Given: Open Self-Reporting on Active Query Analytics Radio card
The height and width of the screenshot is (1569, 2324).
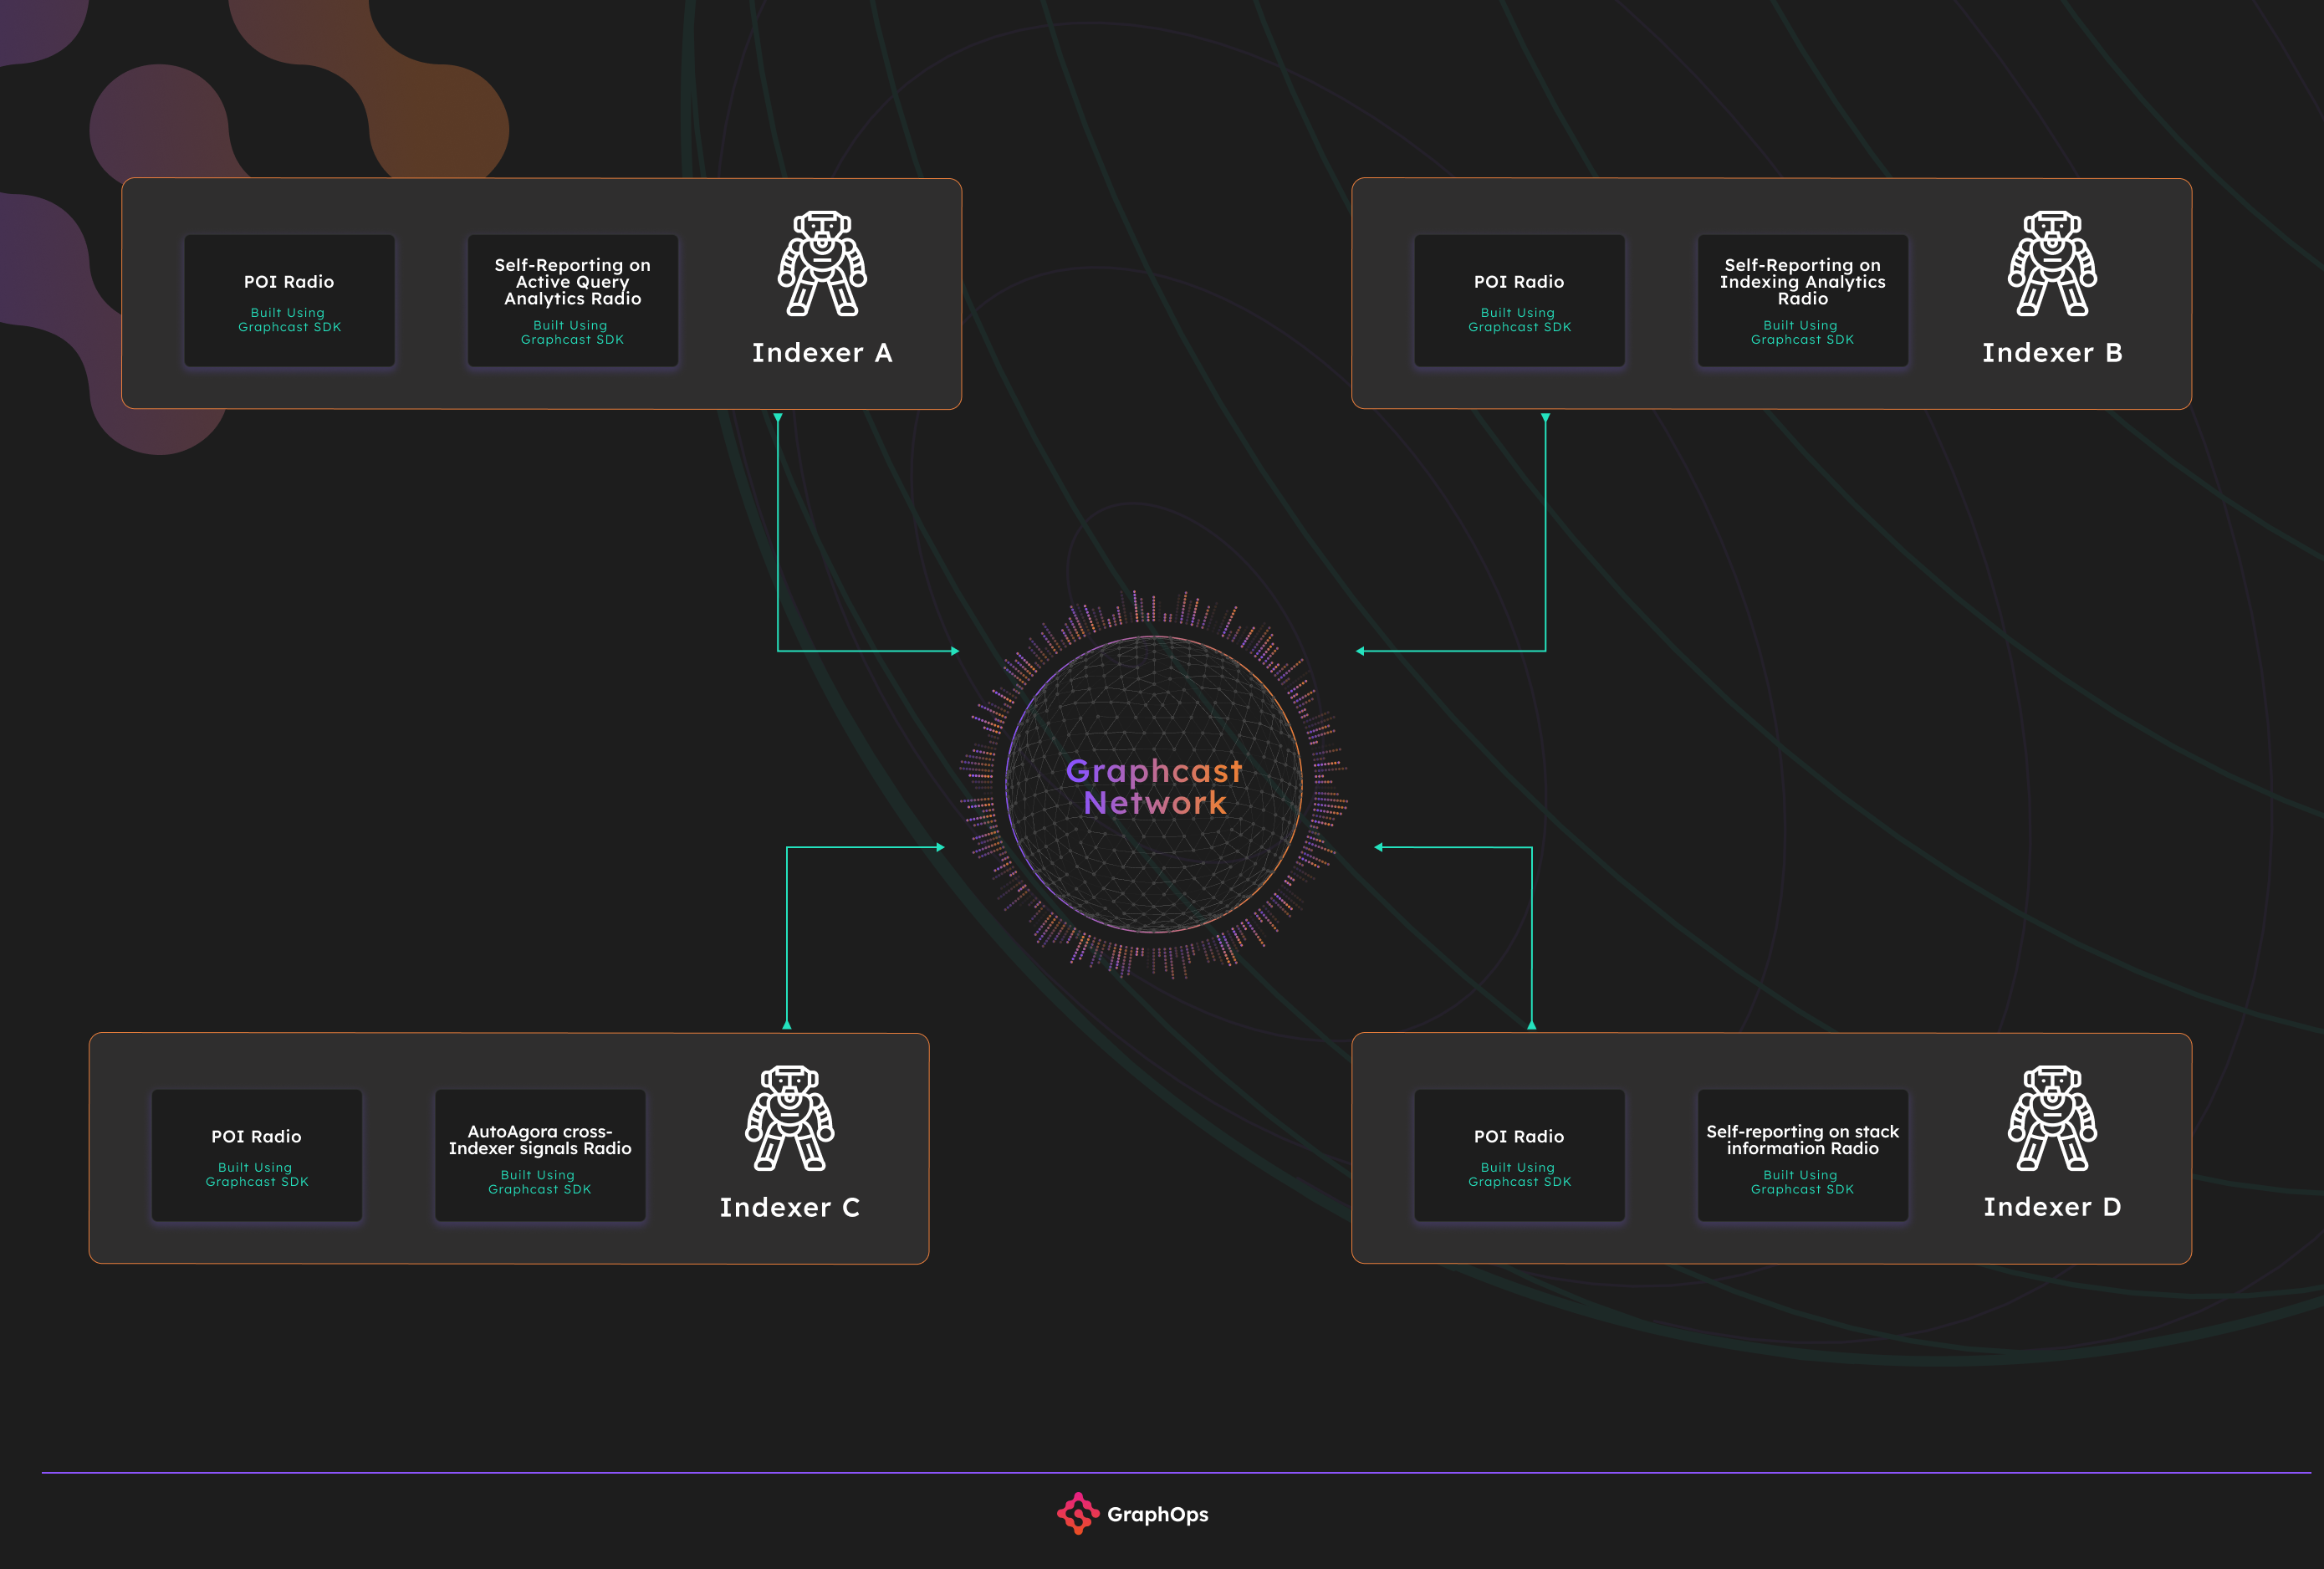Looking at the screenshot, I should [572, 300].
